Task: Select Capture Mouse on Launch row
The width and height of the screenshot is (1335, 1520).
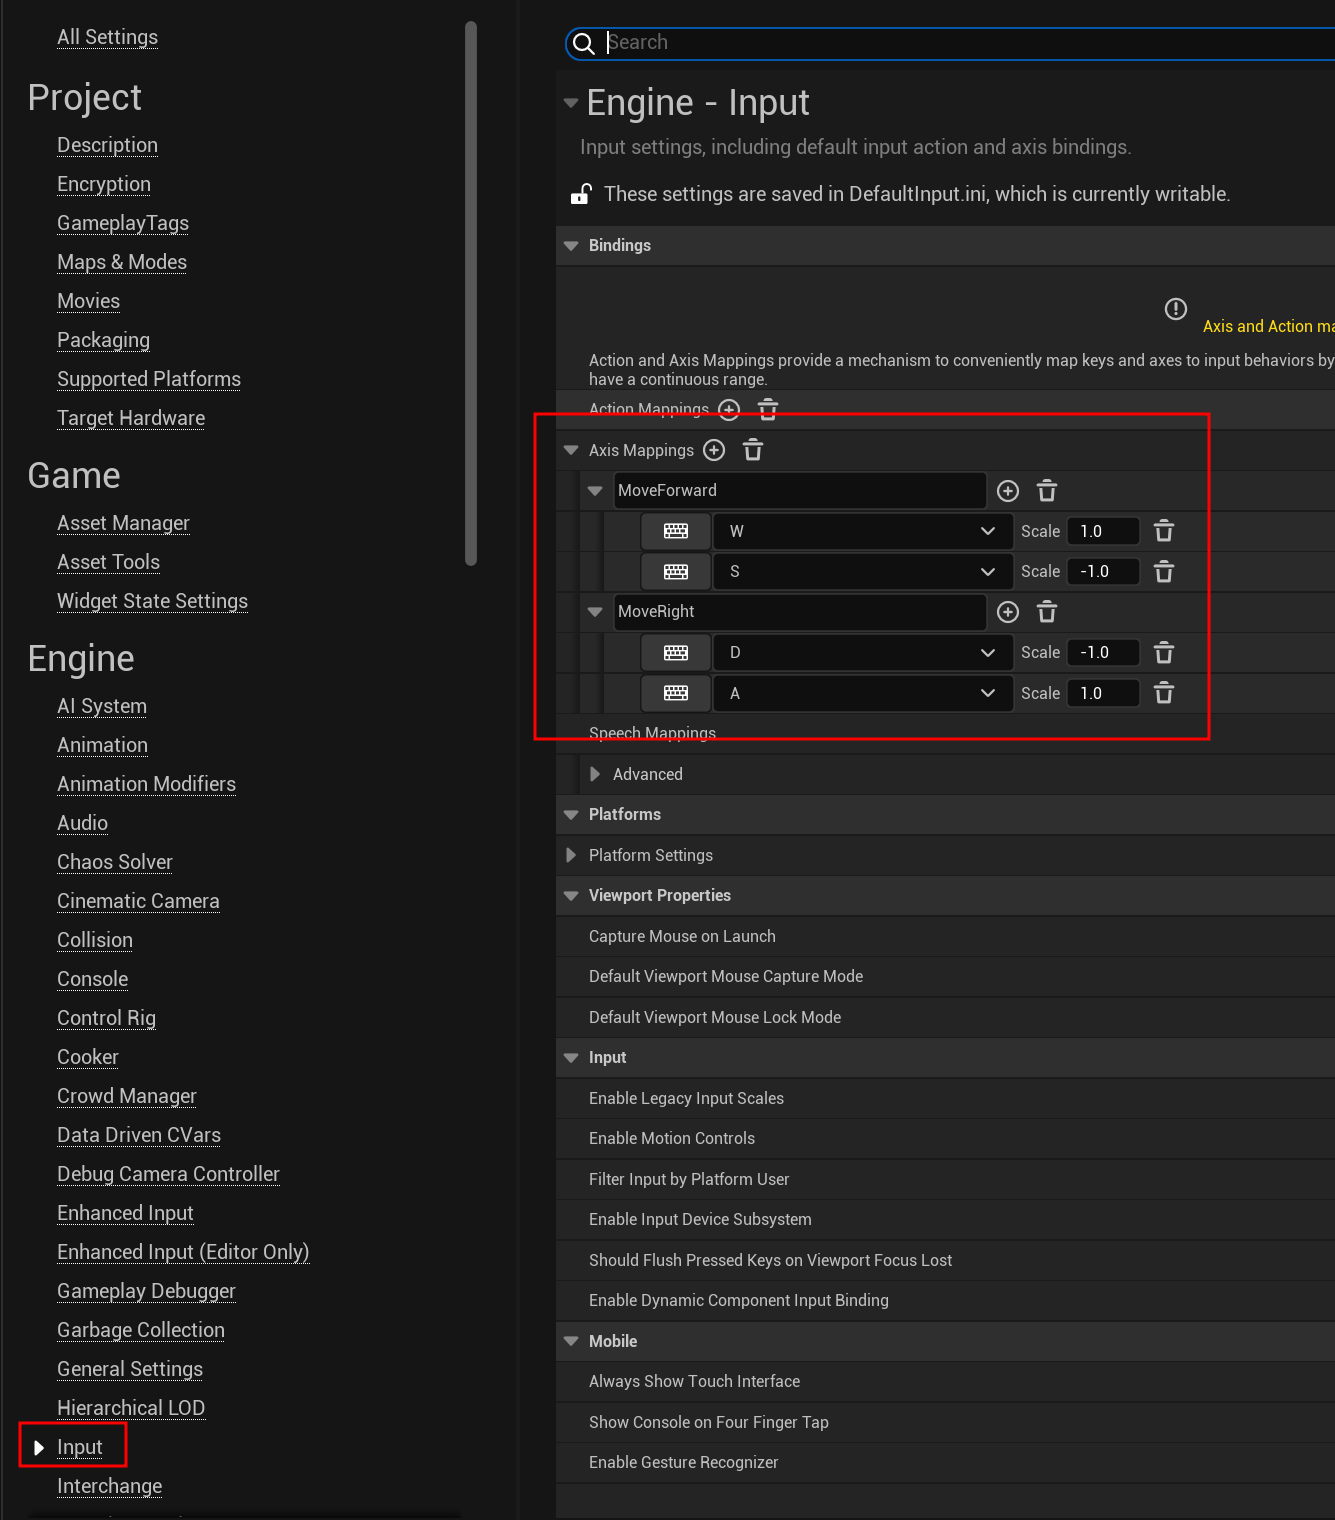Action: [x=945, y=936]
